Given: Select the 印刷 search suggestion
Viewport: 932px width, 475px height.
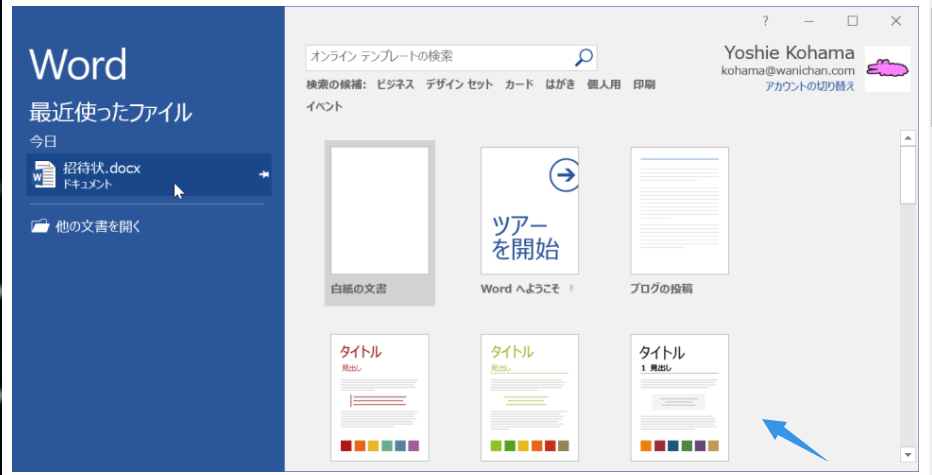Looking at the screenshot, I should (x=644, y=84).
